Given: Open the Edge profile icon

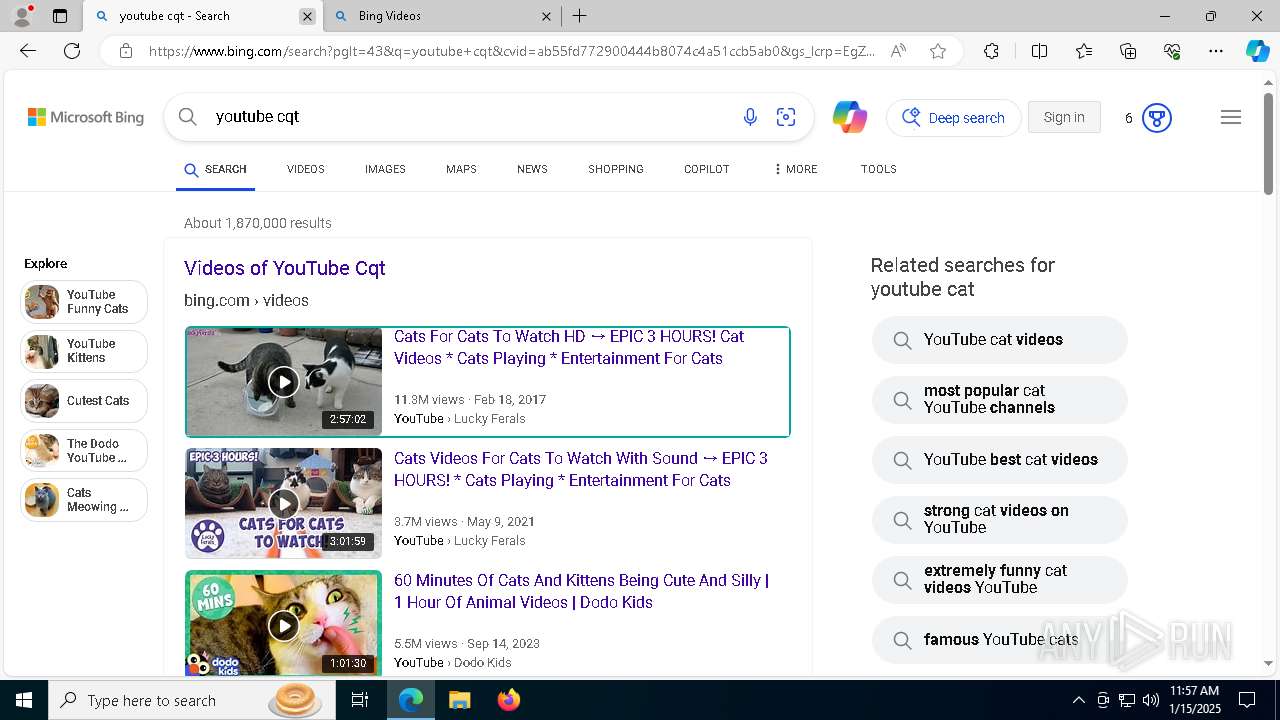Looking at the screenshot, I should click(x=22, y=16).
